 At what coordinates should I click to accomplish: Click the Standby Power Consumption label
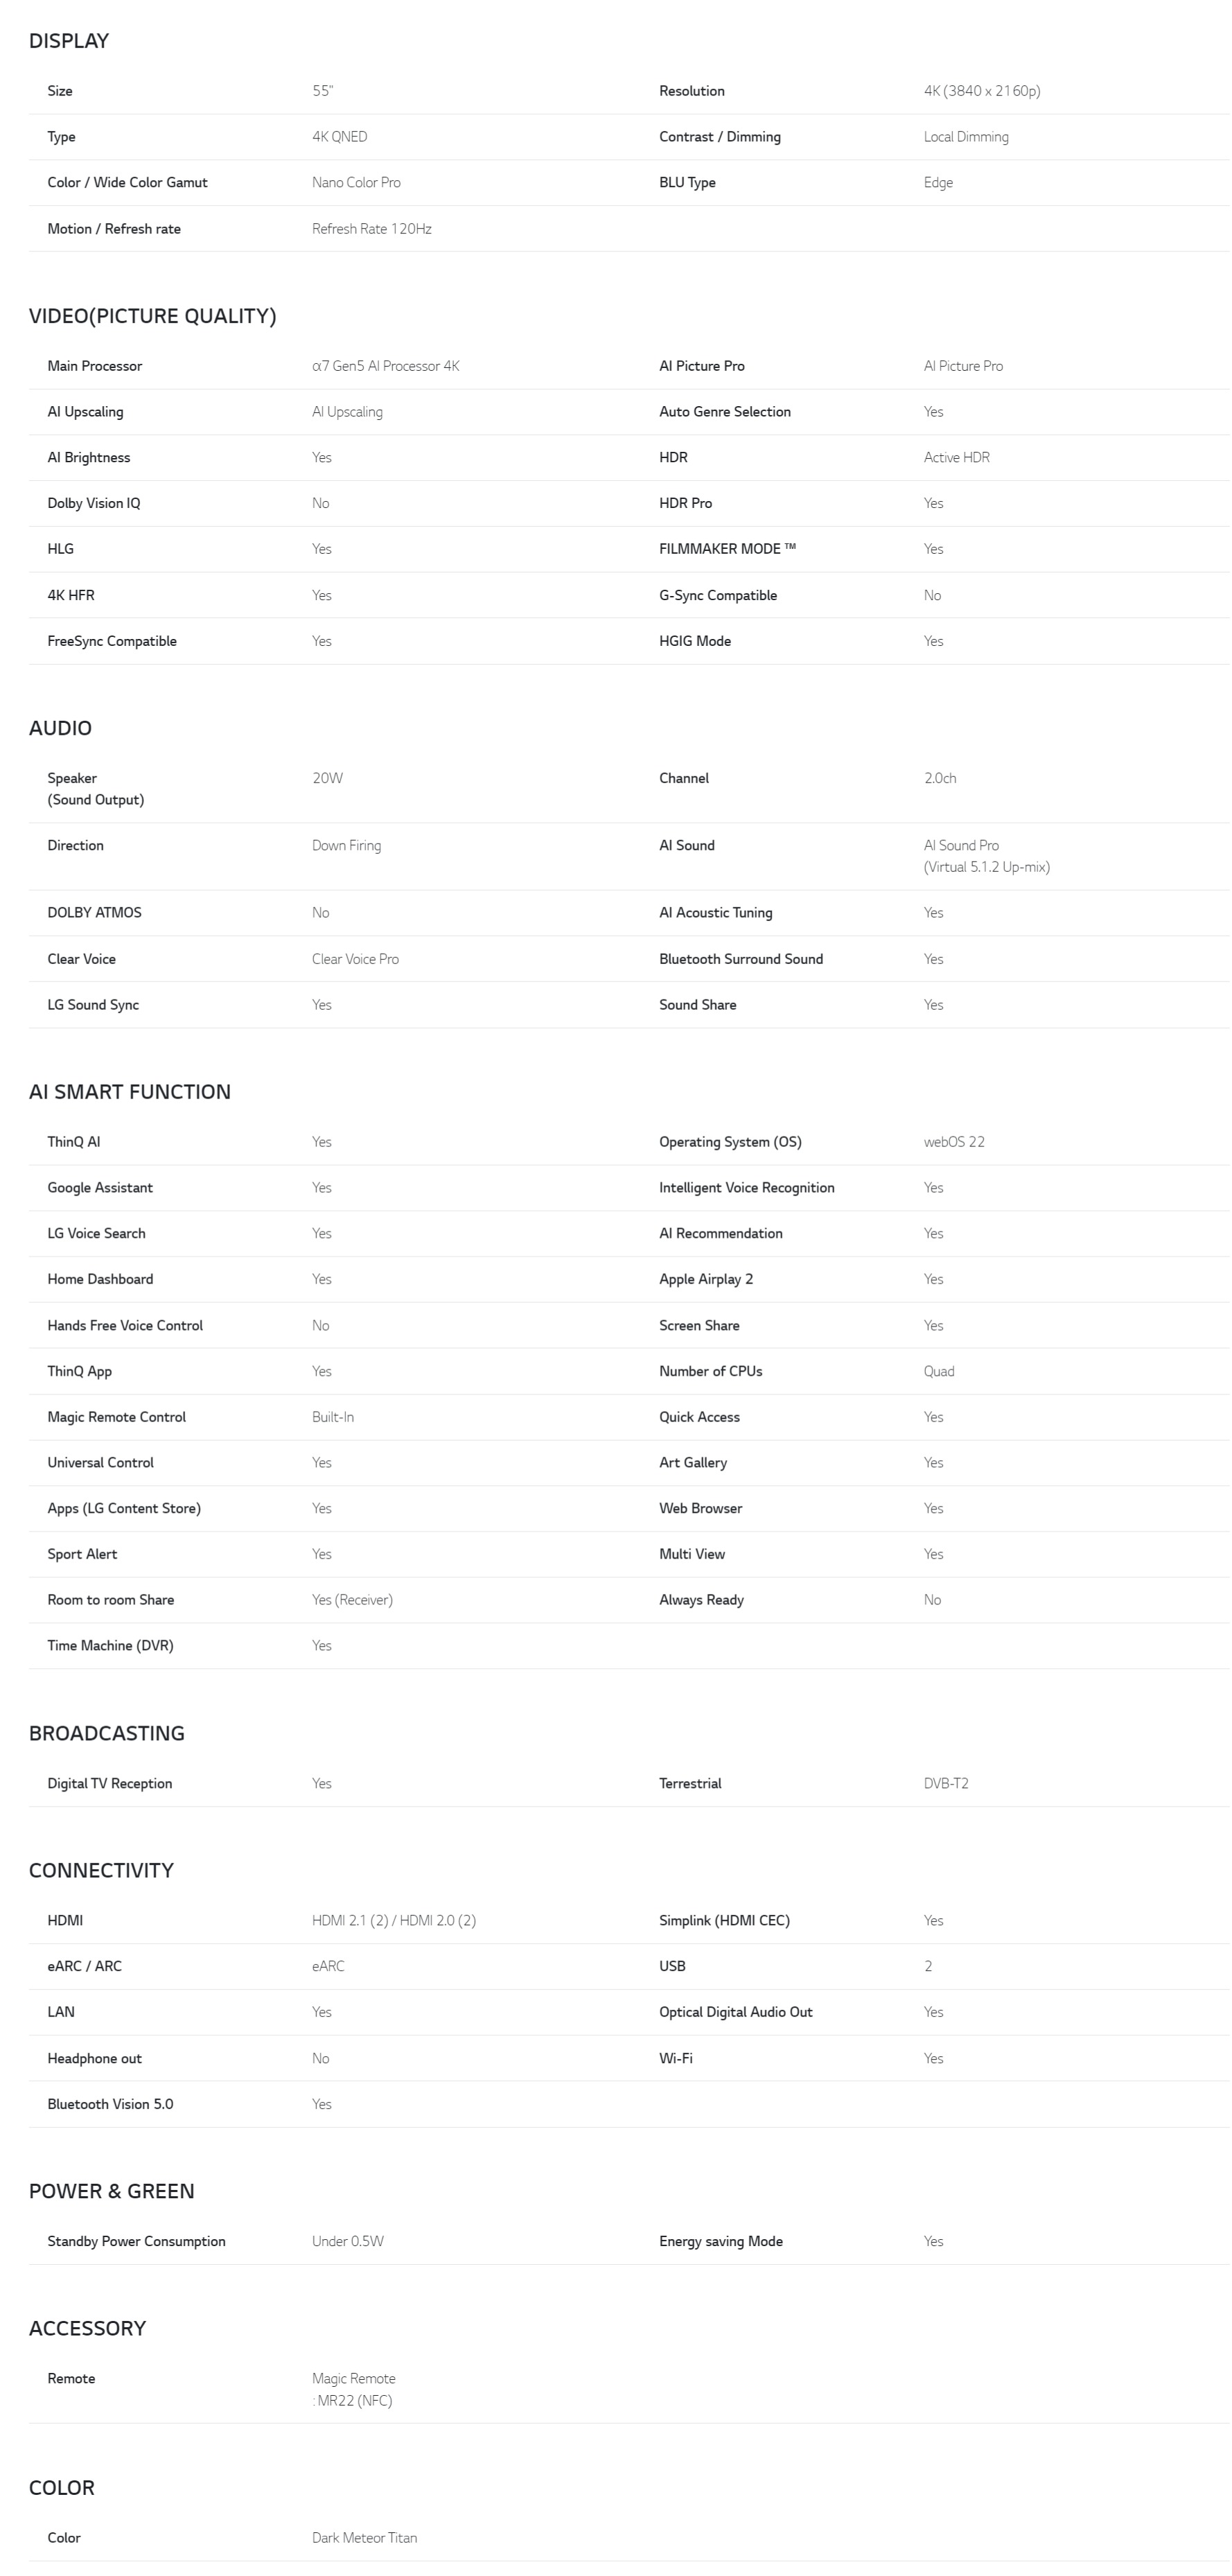point(136,2241)
